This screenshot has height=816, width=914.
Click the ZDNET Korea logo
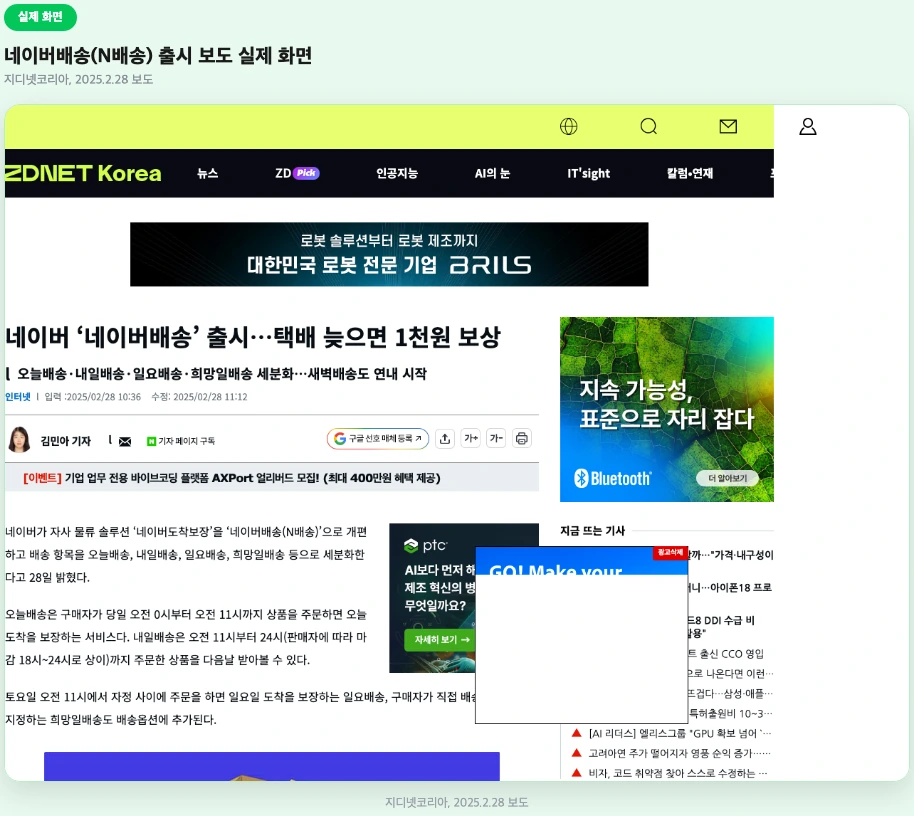(83, 173)
